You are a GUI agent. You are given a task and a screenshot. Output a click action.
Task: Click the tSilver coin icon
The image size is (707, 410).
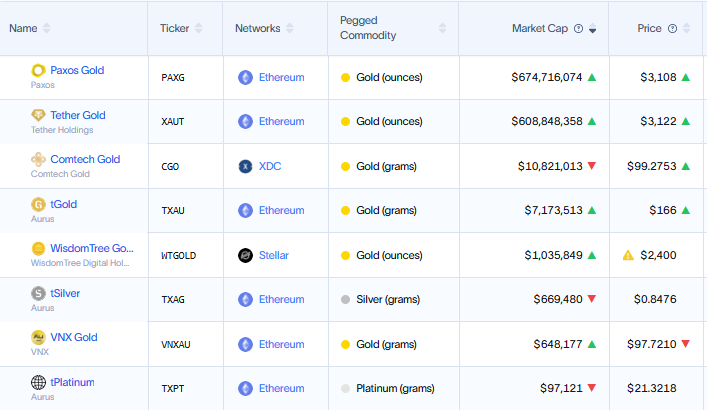click(x=38, y=293)
